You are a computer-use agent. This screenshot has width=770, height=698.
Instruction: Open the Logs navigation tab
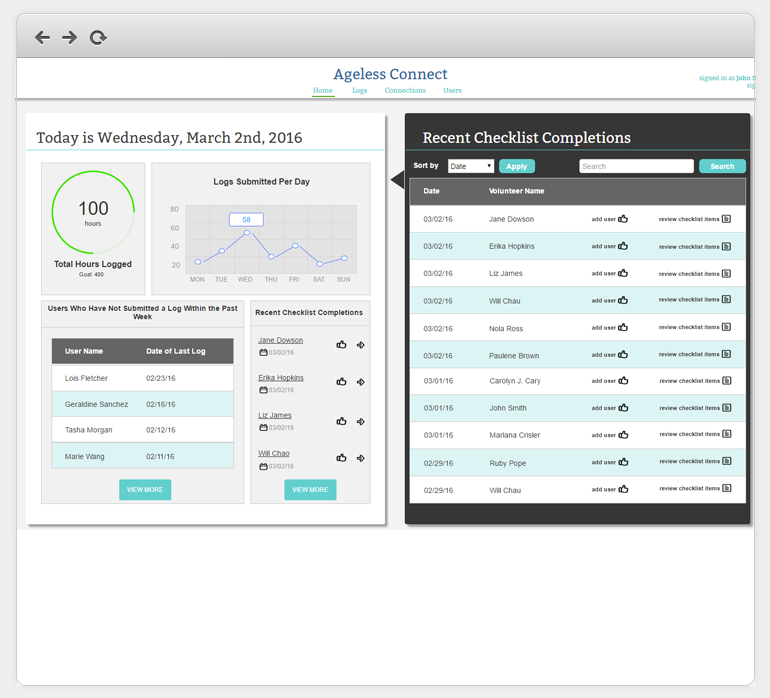tap(359, 91)
